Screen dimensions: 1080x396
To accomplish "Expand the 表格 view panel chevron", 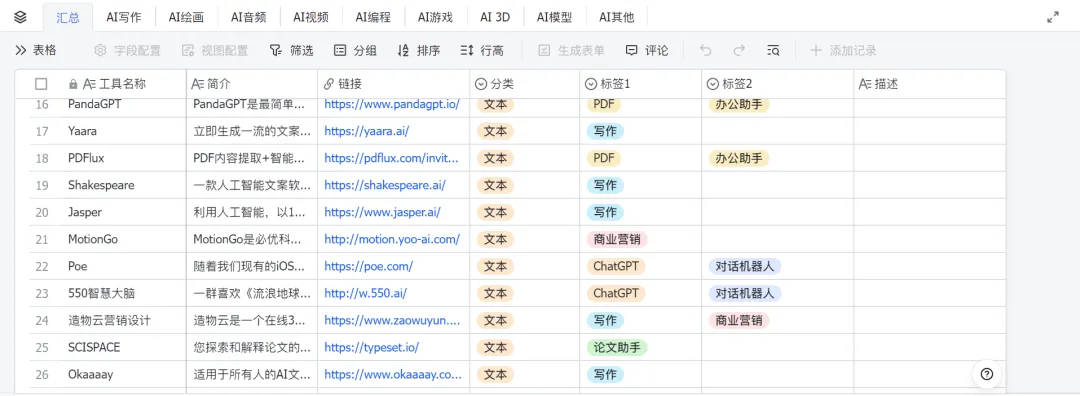I will click(21, 50).
